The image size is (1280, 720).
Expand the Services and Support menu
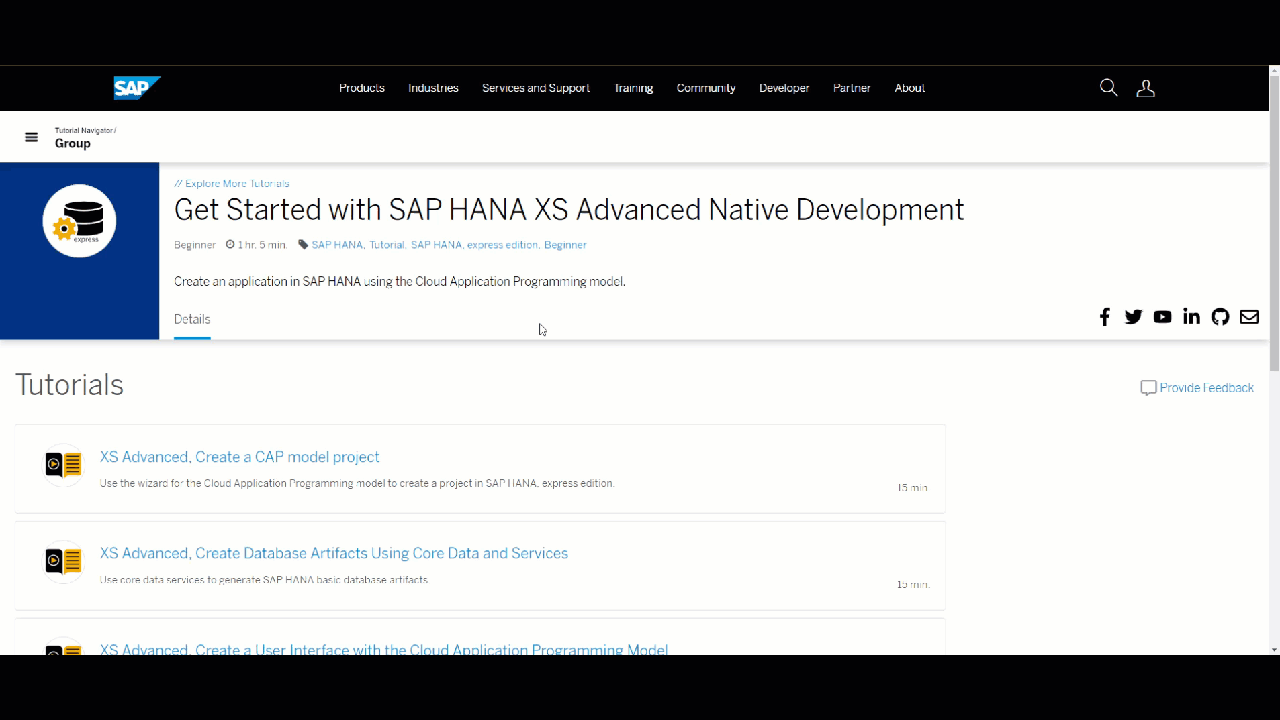click(x=536, y=88)
